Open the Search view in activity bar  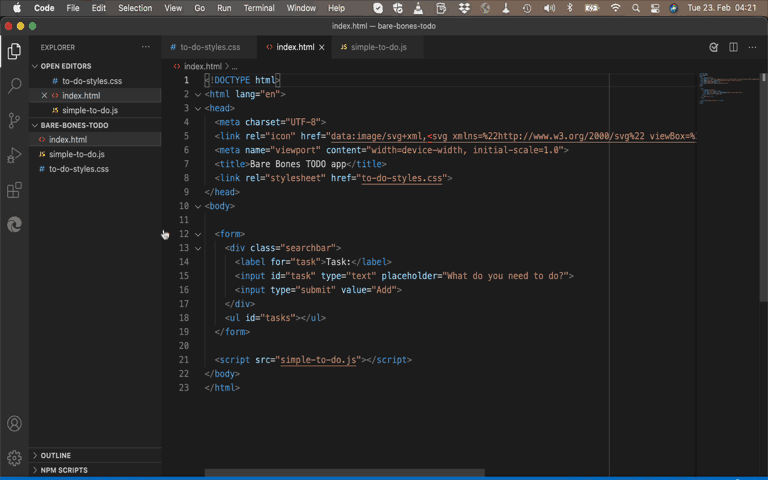pos(14,86)
